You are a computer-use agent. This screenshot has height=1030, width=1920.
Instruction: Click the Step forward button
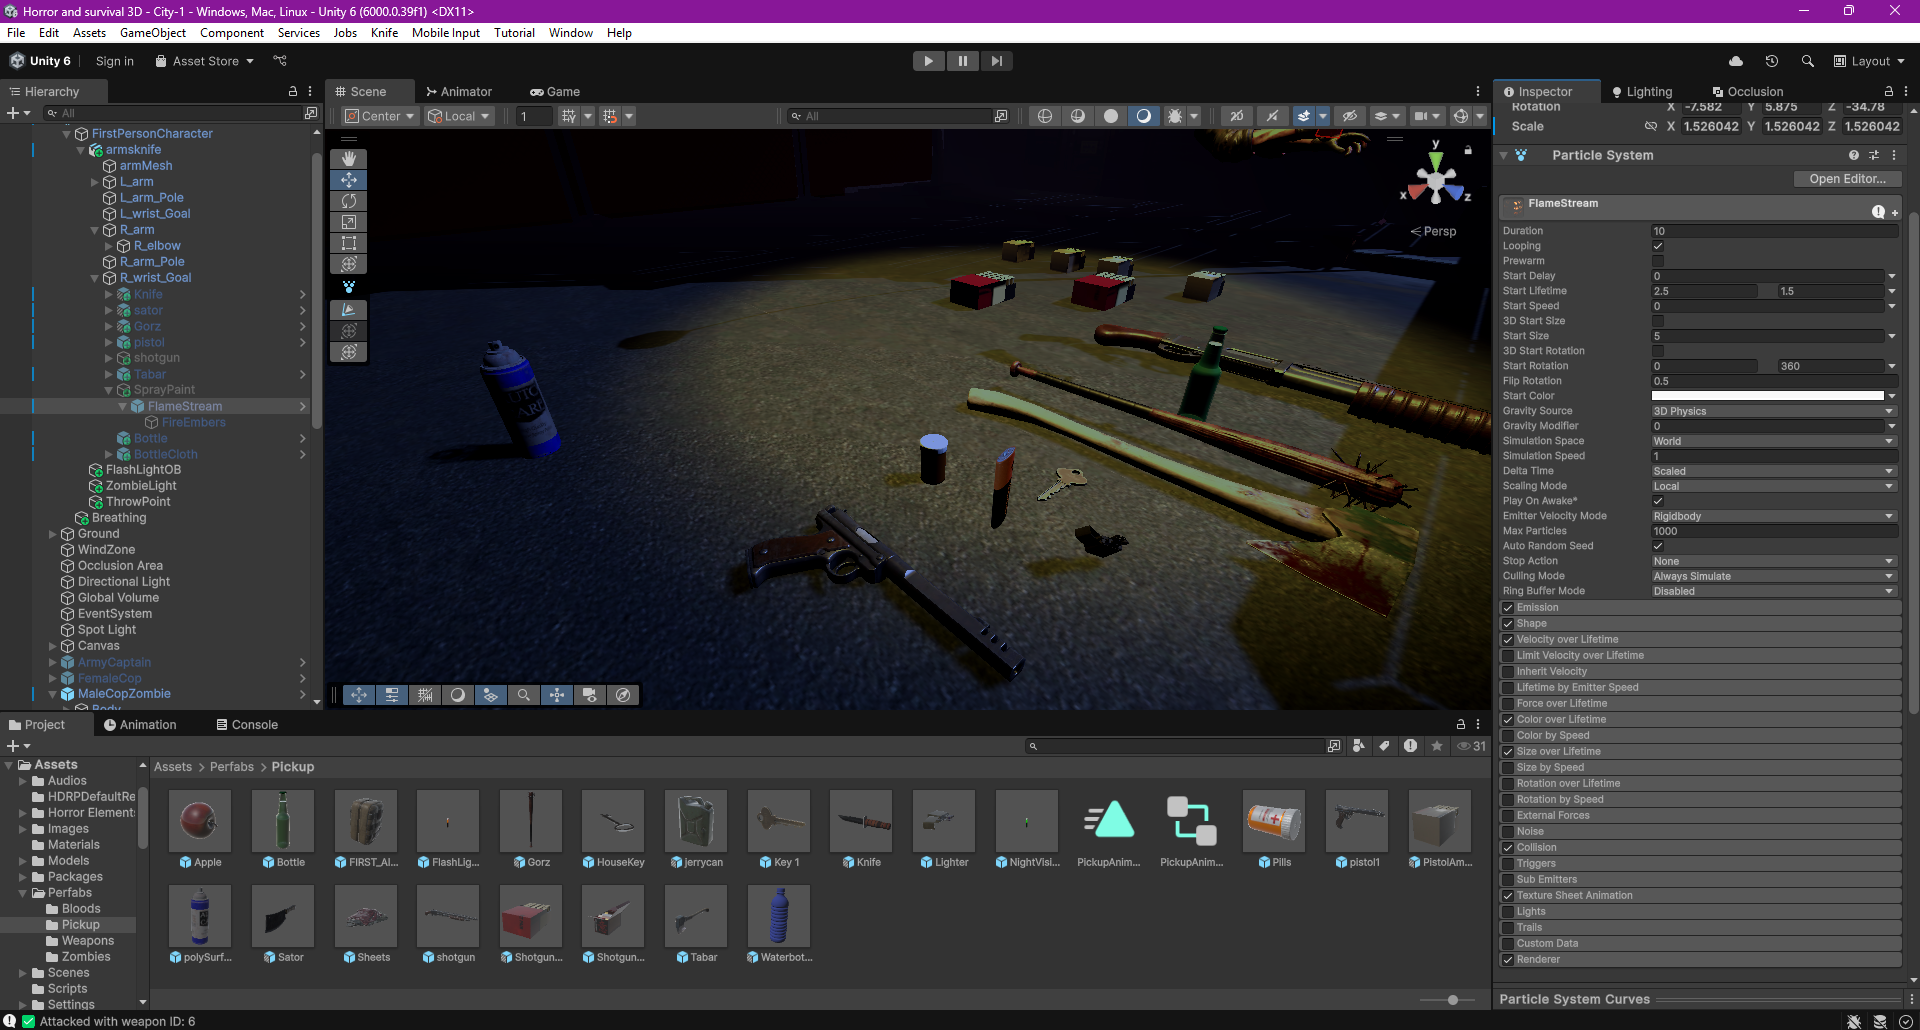click(x=996, y=61)
